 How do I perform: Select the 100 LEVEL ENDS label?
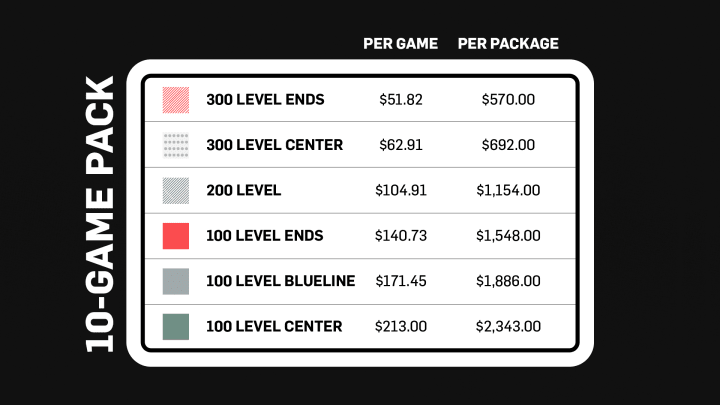[x=265, y=236]
